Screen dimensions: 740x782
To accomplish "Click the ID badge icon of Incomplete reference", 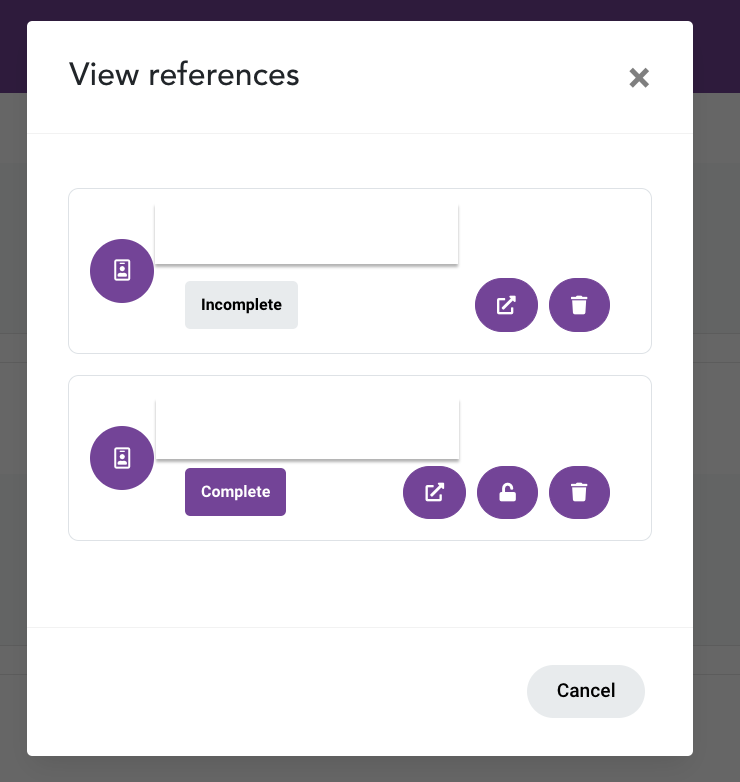I will [122, 271].
